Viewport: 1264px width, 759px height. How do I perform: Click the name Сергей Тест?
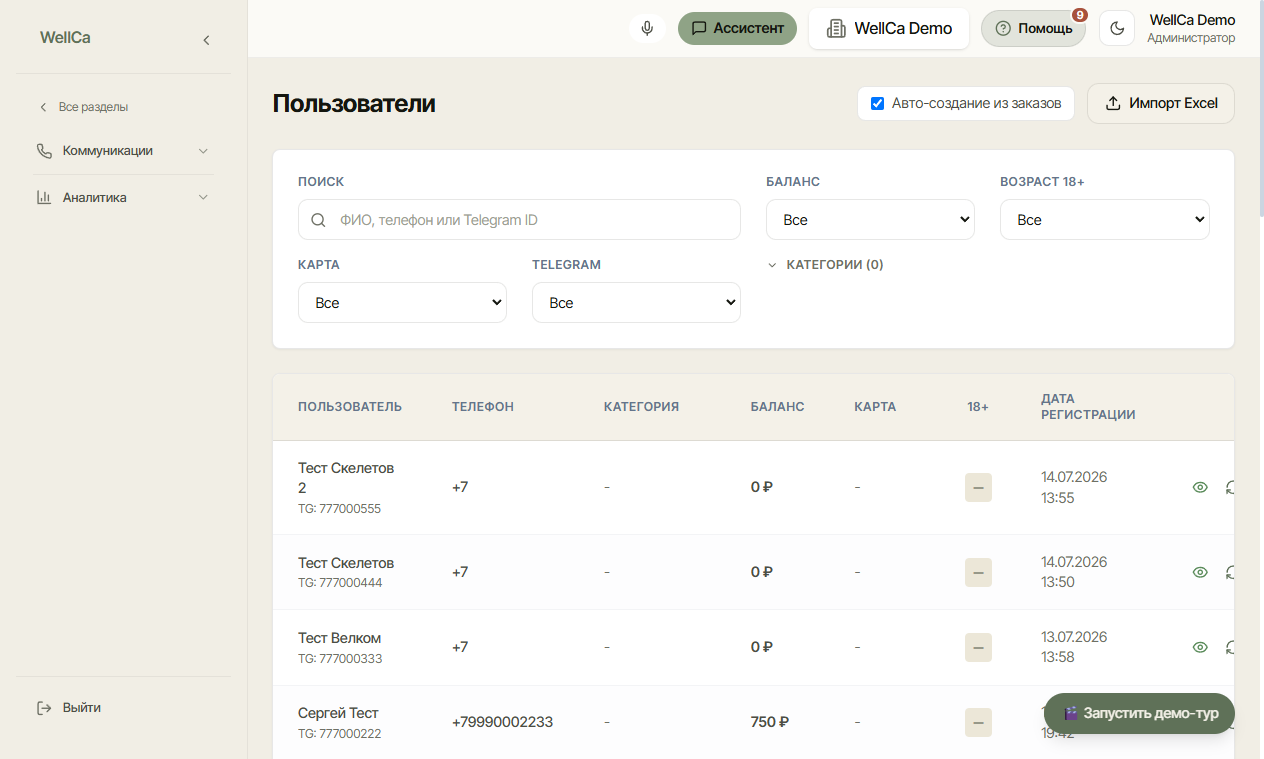(x=338, y=713)
